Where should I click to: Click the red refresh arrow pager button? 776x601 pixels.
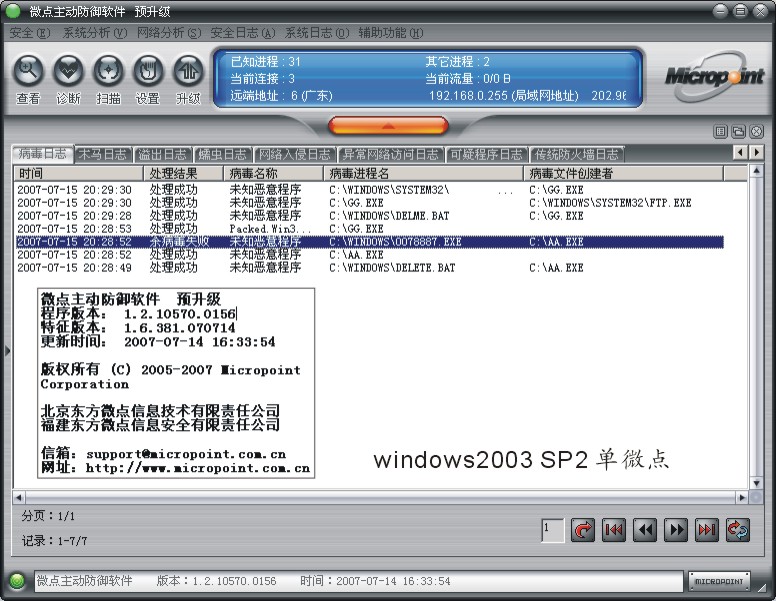coord(582,530)
